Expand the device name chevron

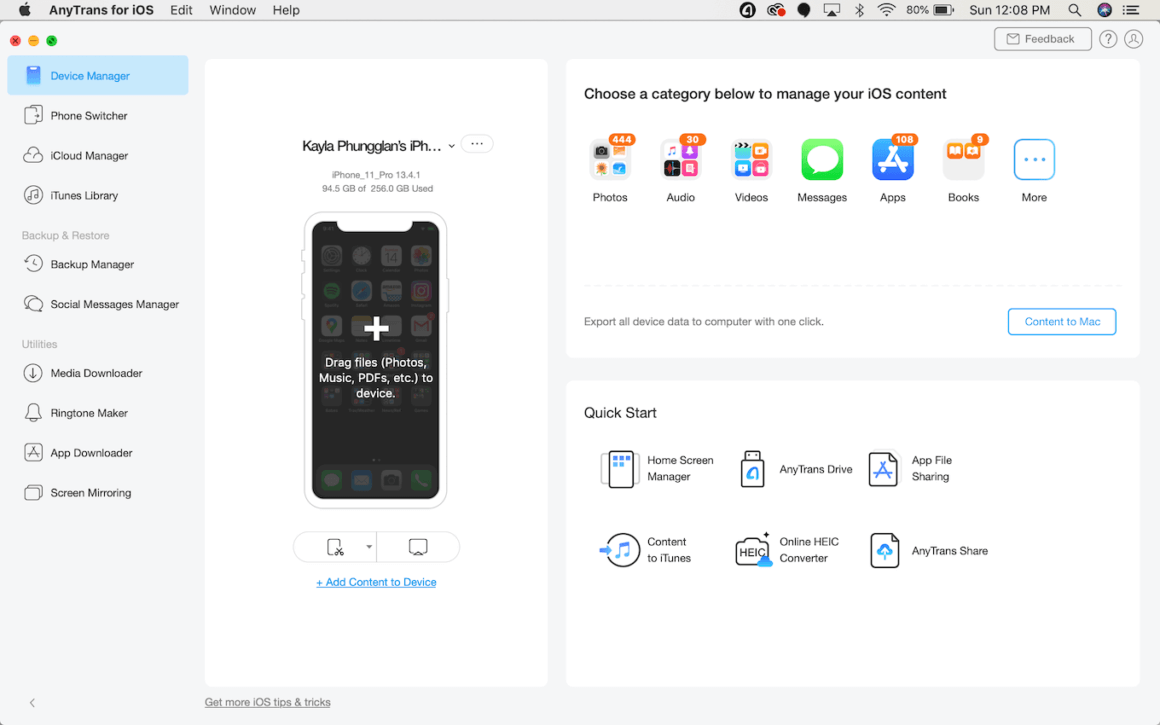point(452,144)
